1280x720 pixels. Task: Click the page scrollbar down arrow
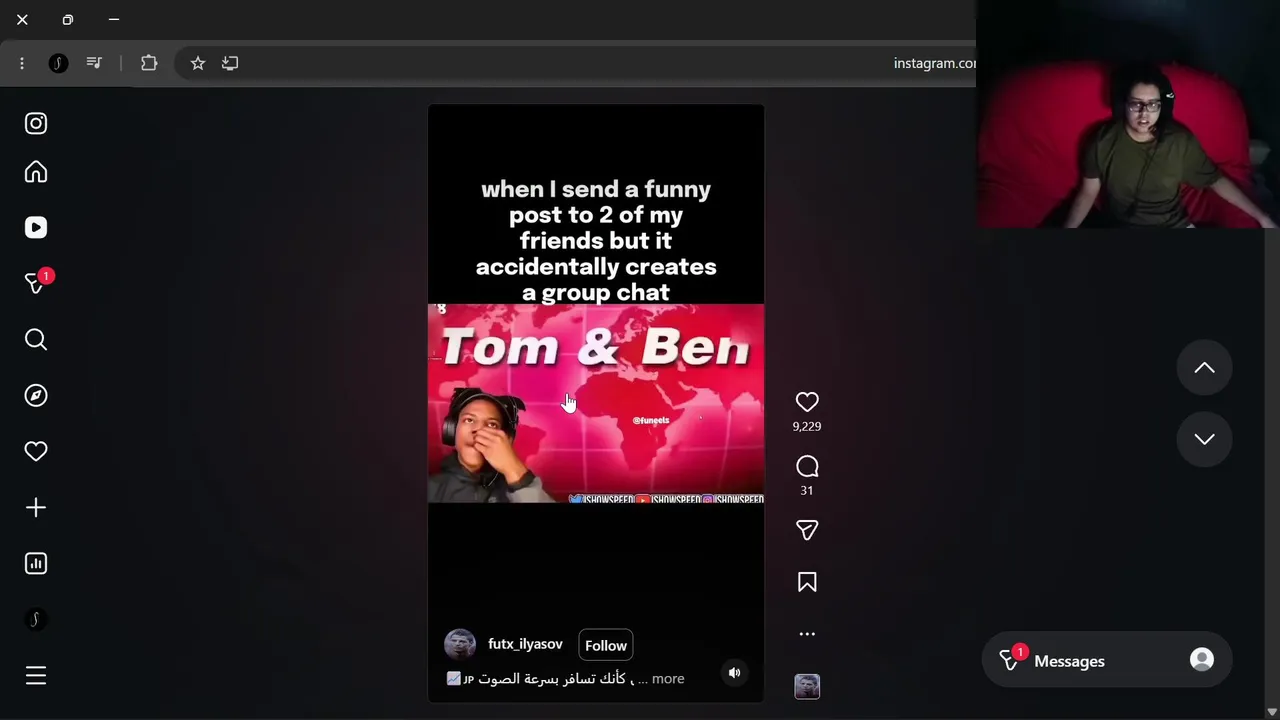pyautogui.click(x=1272, y=712)
